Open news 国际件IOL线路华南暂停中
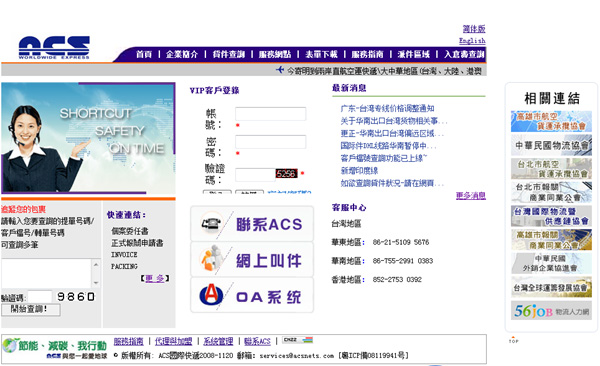 (x=388, y=146)
